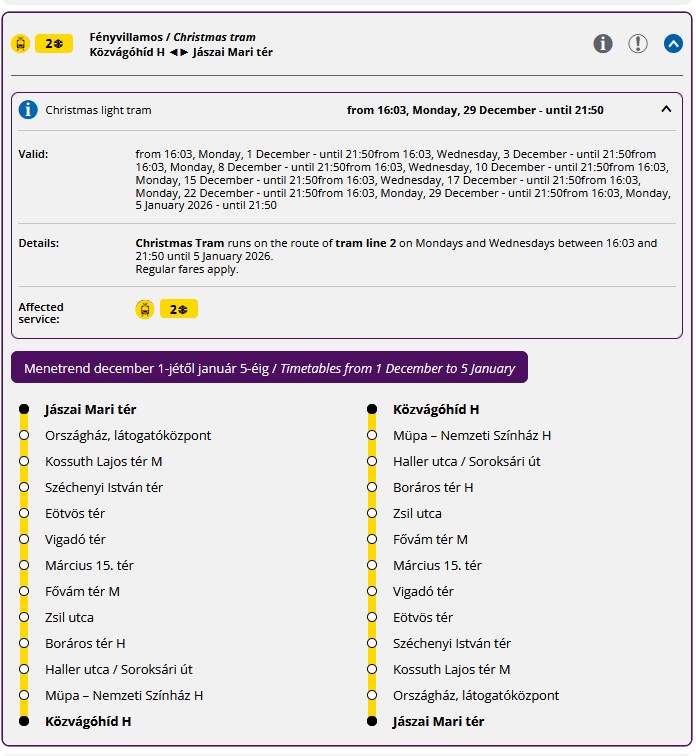Screen dimensions: 696x756
Task: Choose Boráros tér H in the list starting at Közvágóhíd H
Action: click(x=433, y=487)
